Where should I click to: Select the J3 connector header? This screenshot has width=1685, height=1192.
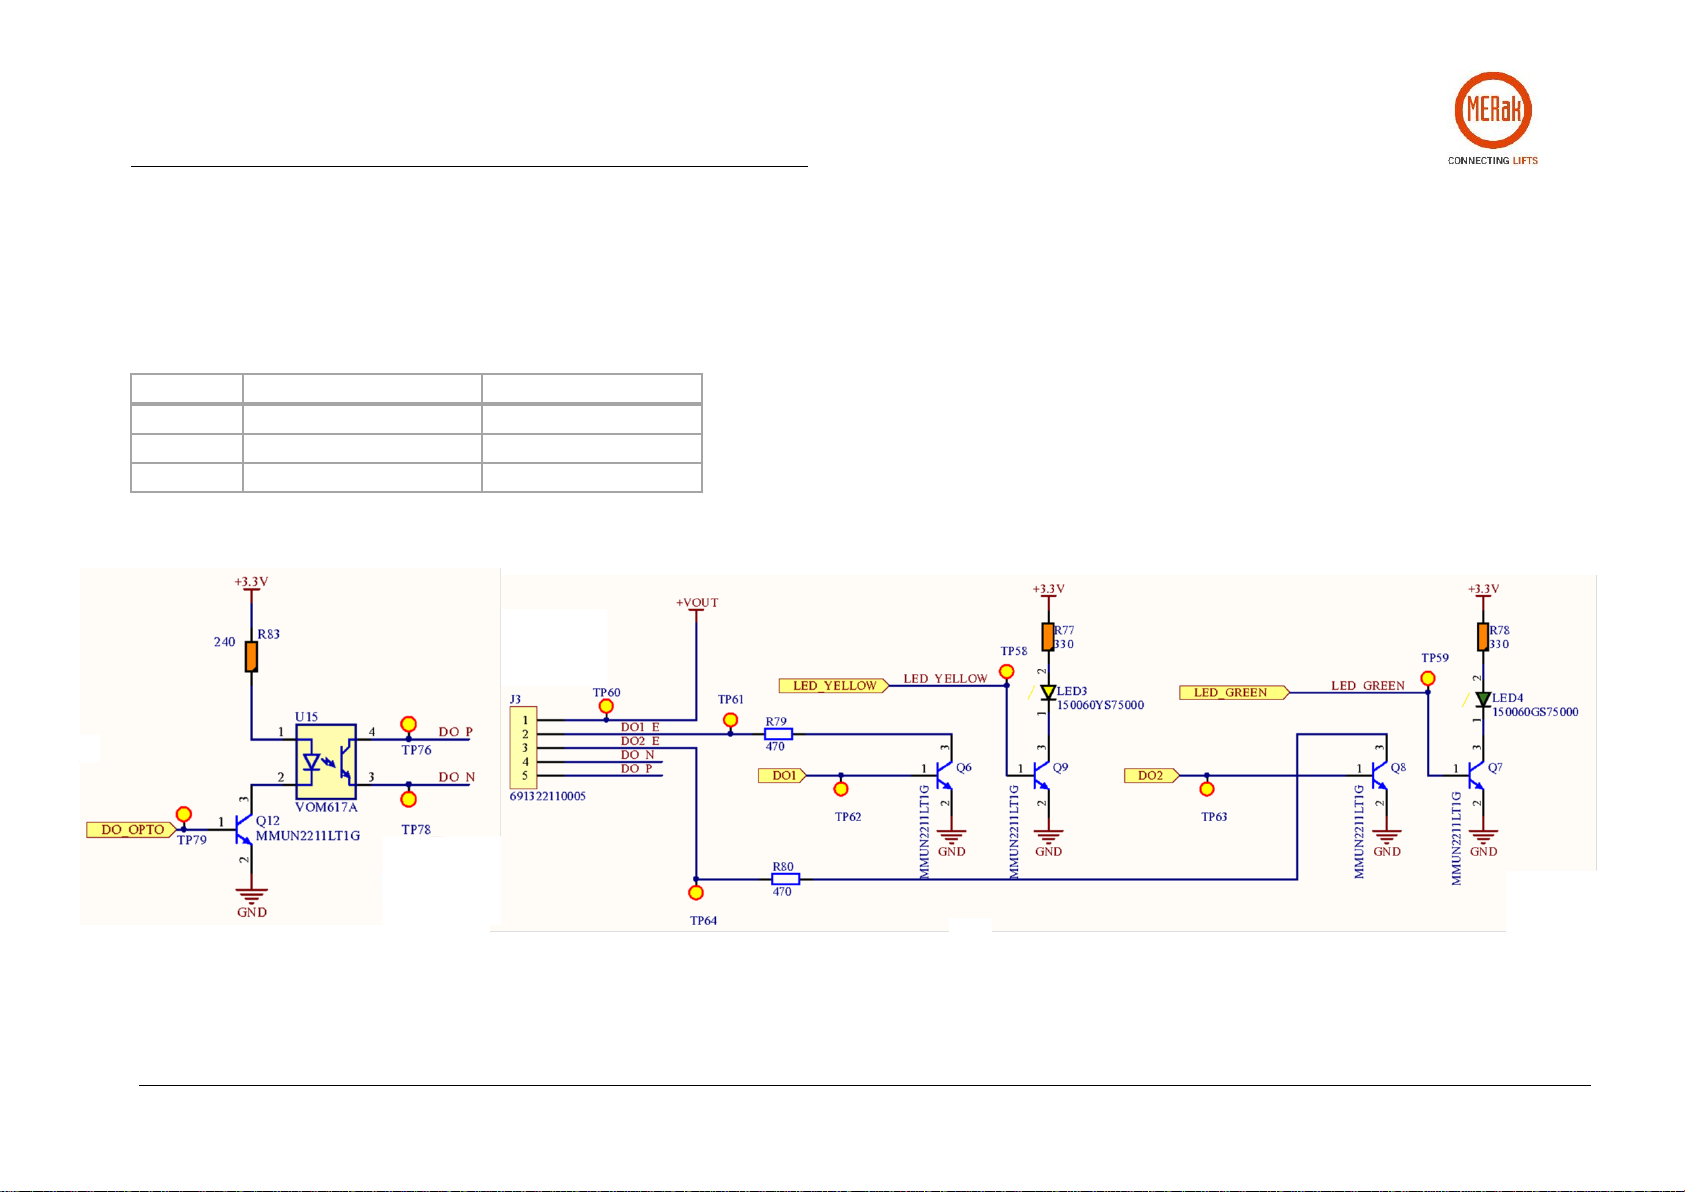pos(524,747)
